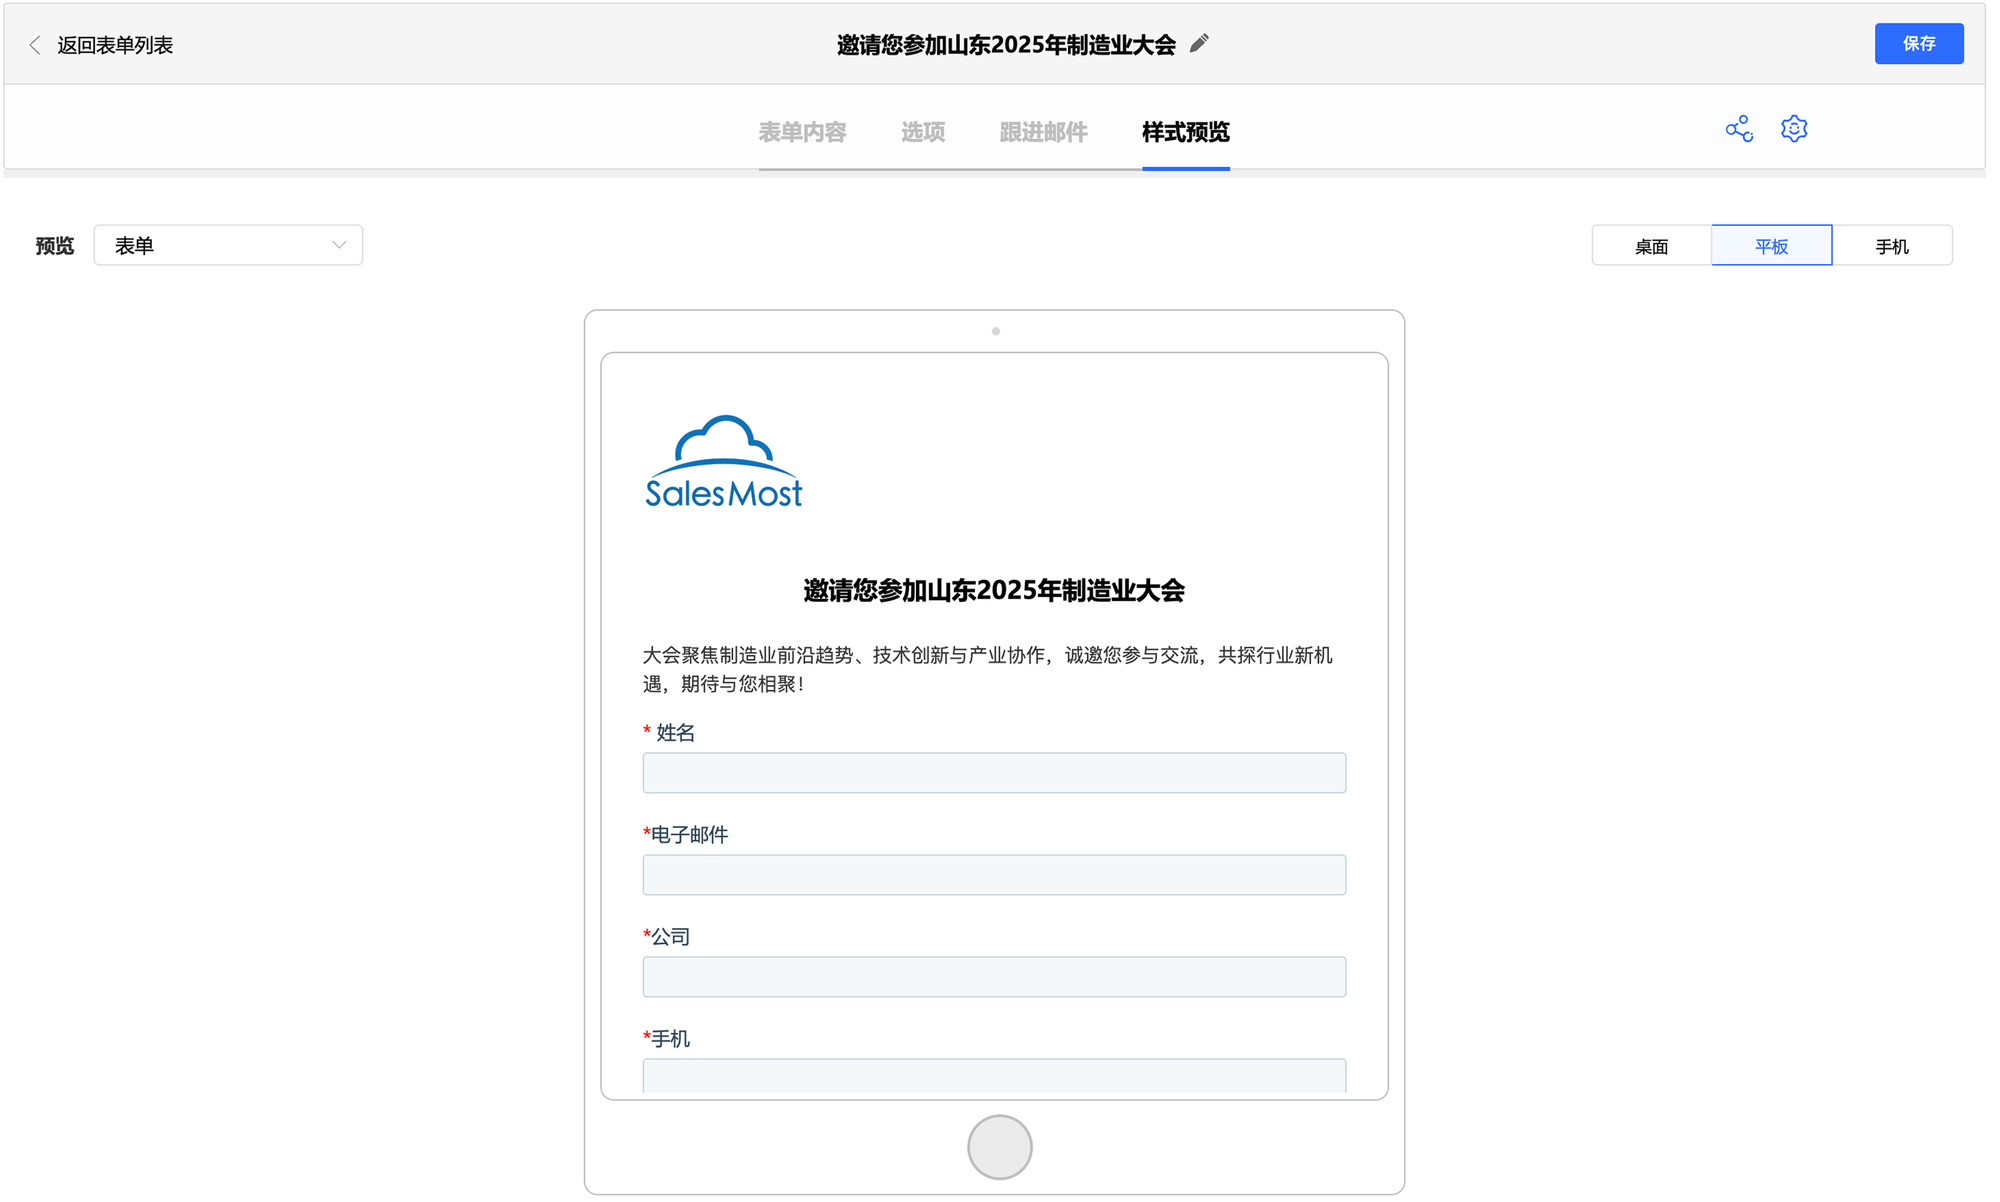This screenshot has width=2000, height=1202.
Task: Open the gear settings icon
Action: (x=1794, y=129)
